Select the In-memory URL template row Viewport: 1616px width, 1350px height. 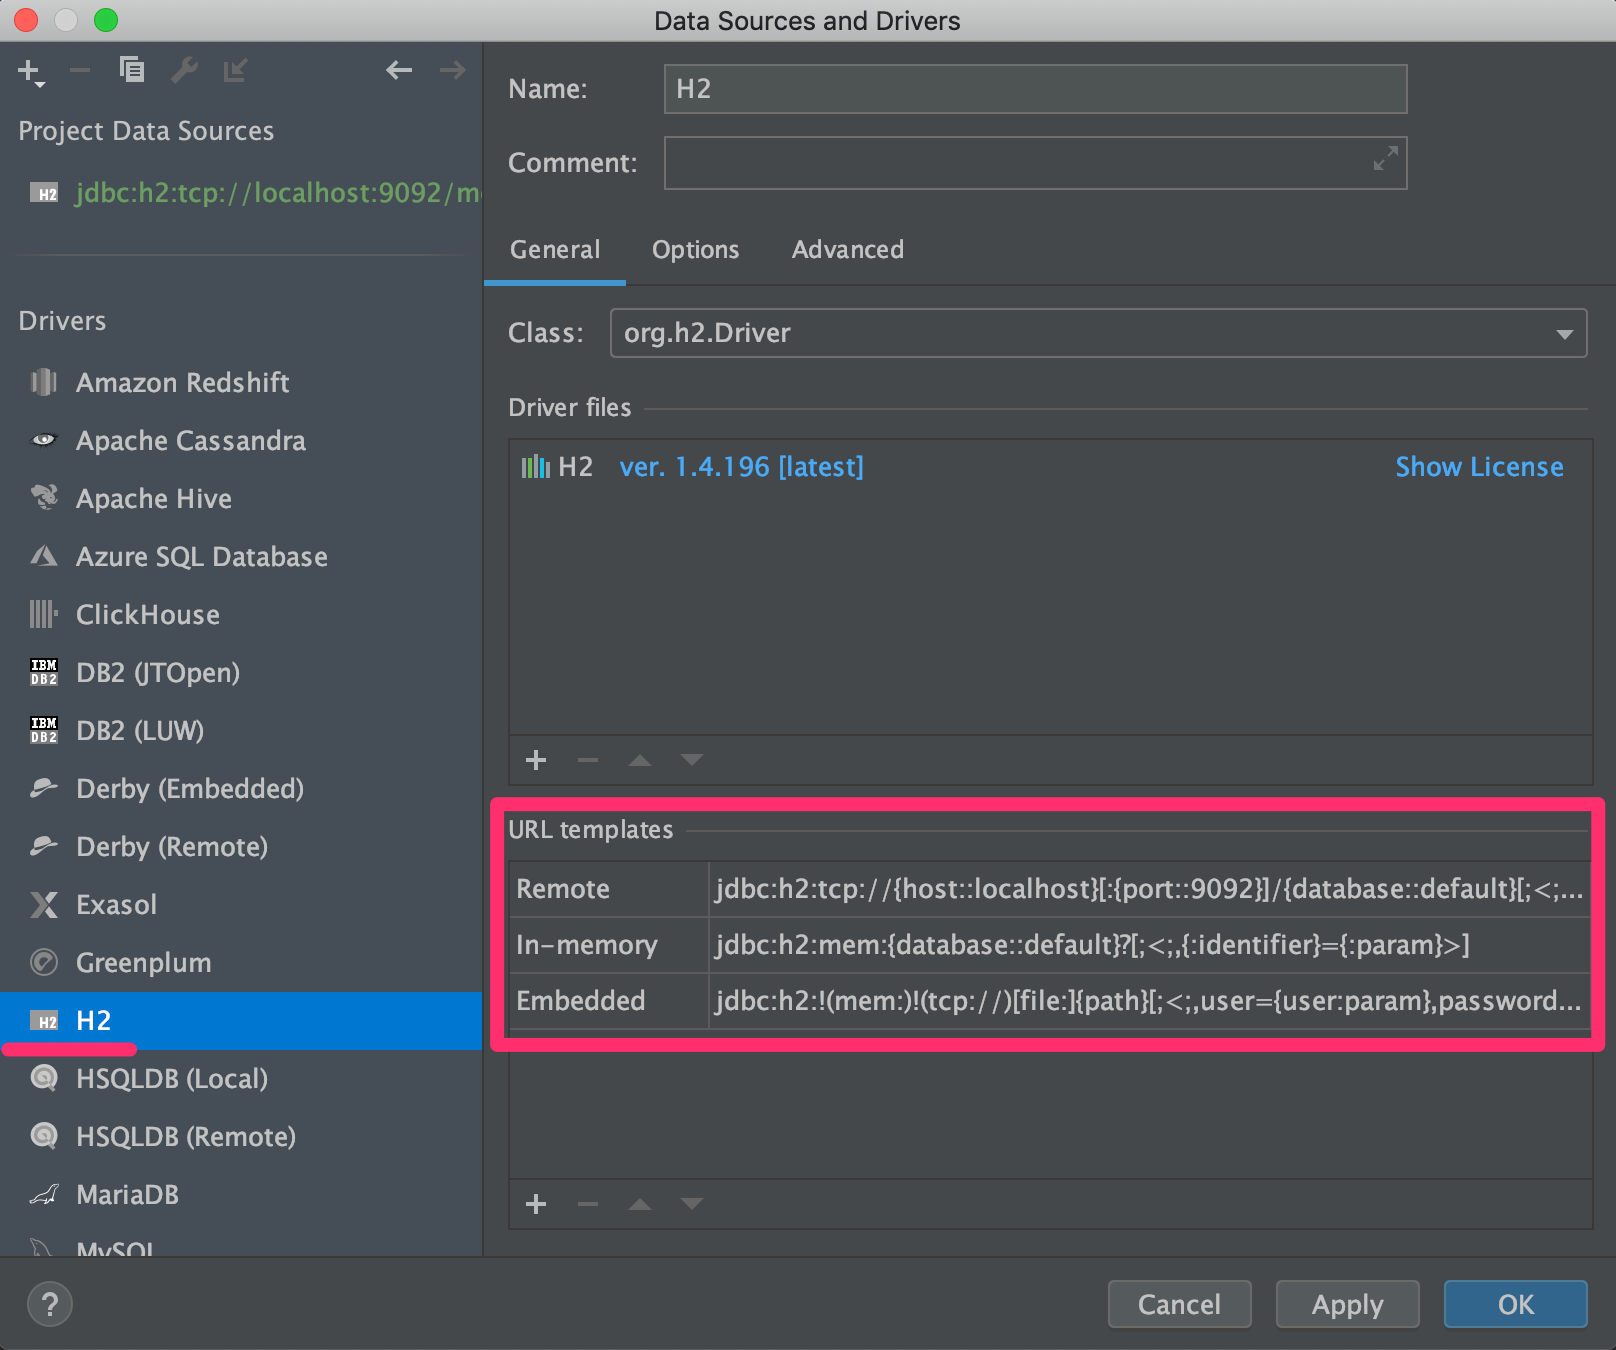(x=1050, y=945)
